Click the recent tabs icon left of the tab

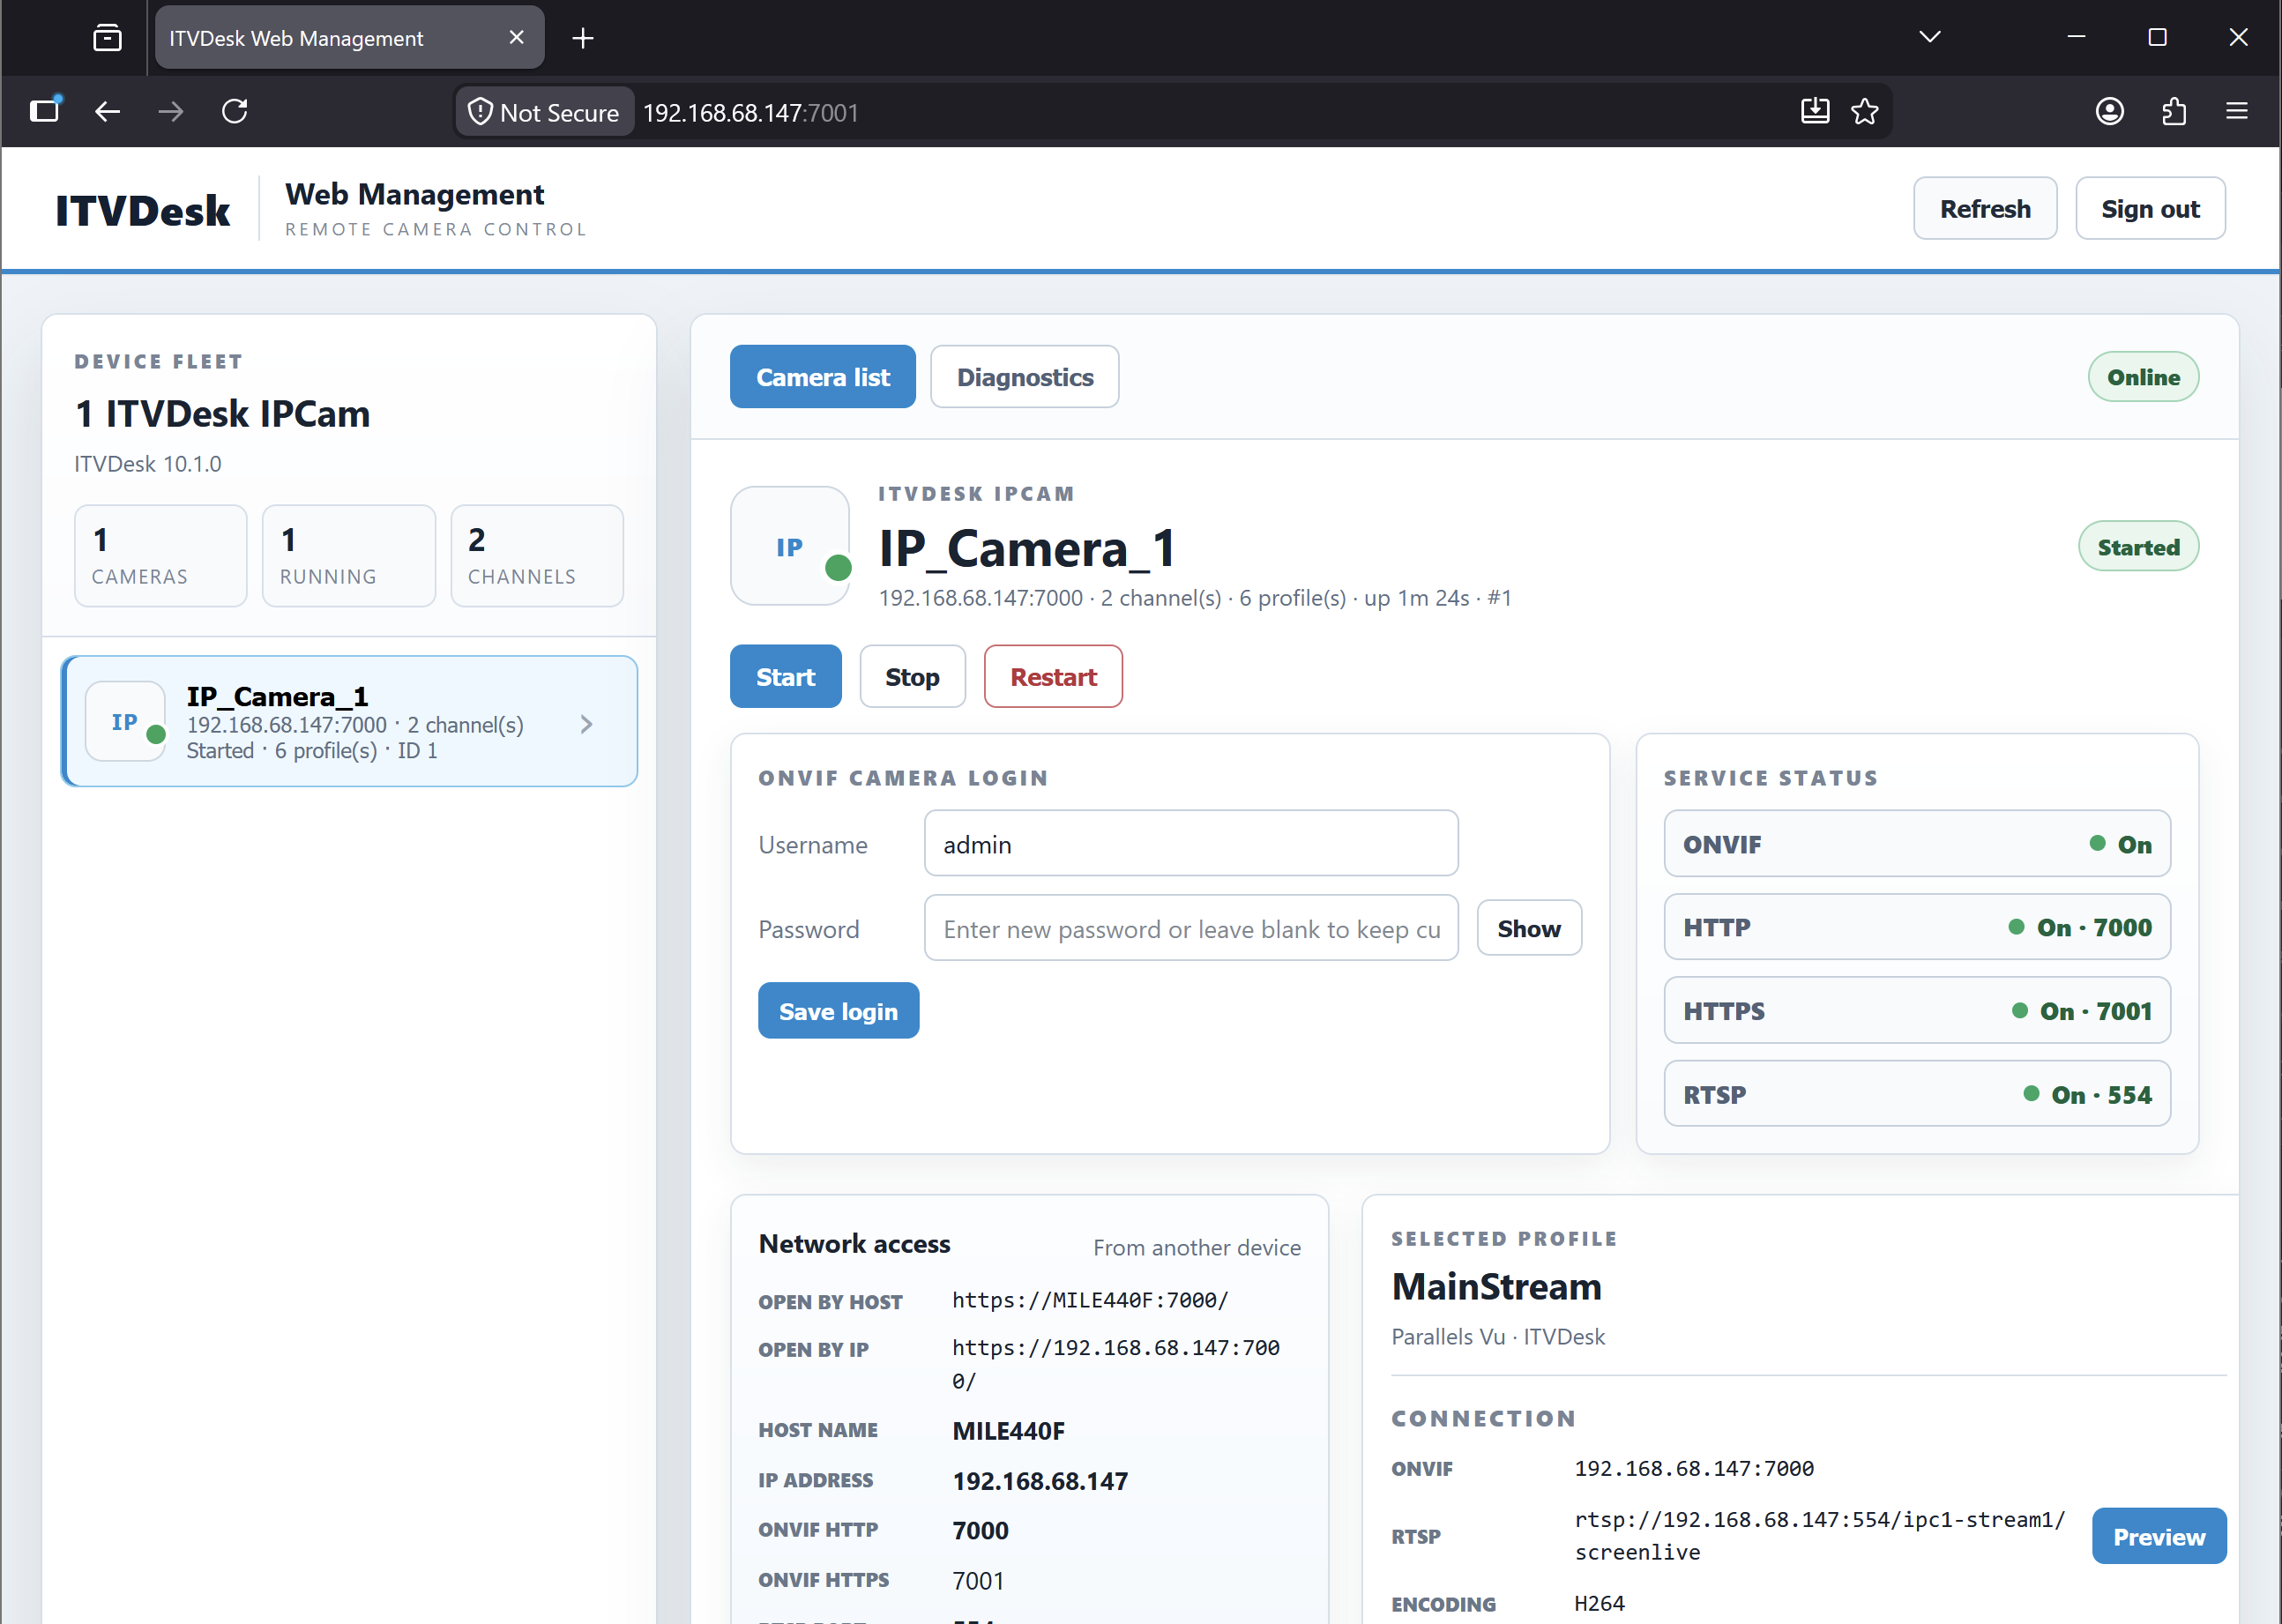[107, 38]
